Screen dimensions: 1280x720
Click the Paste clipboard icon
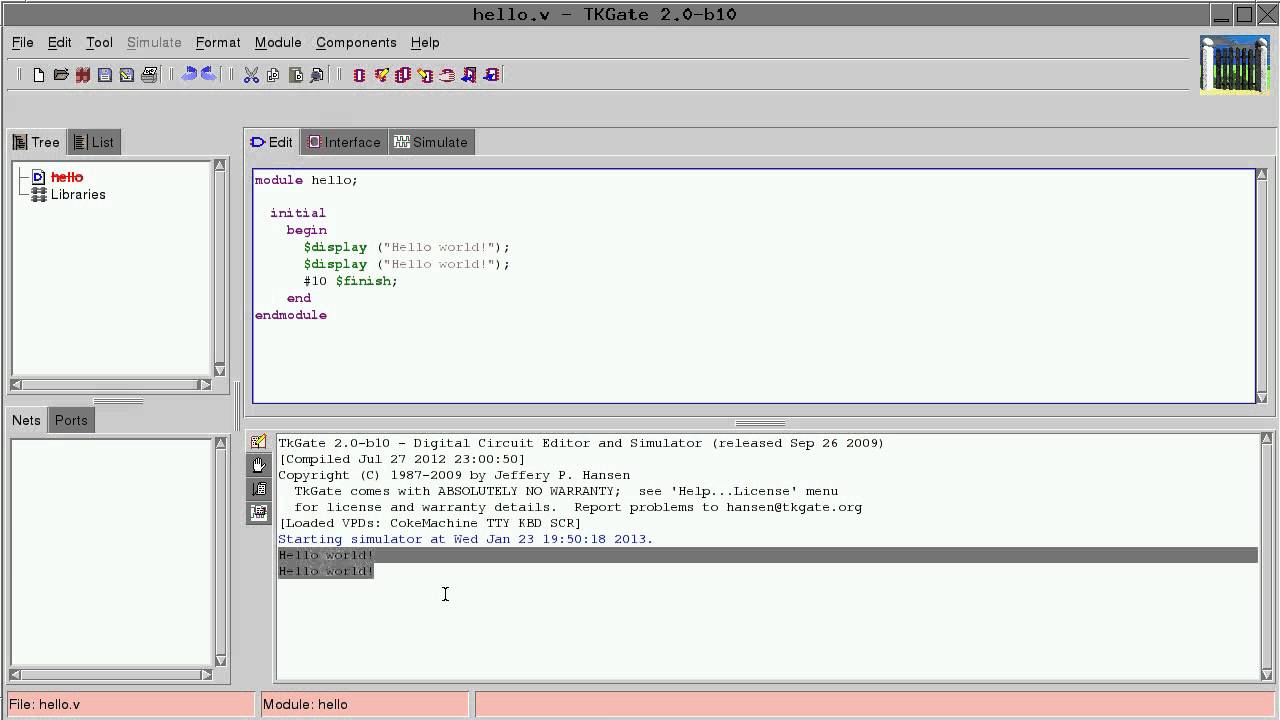[295, 75]
